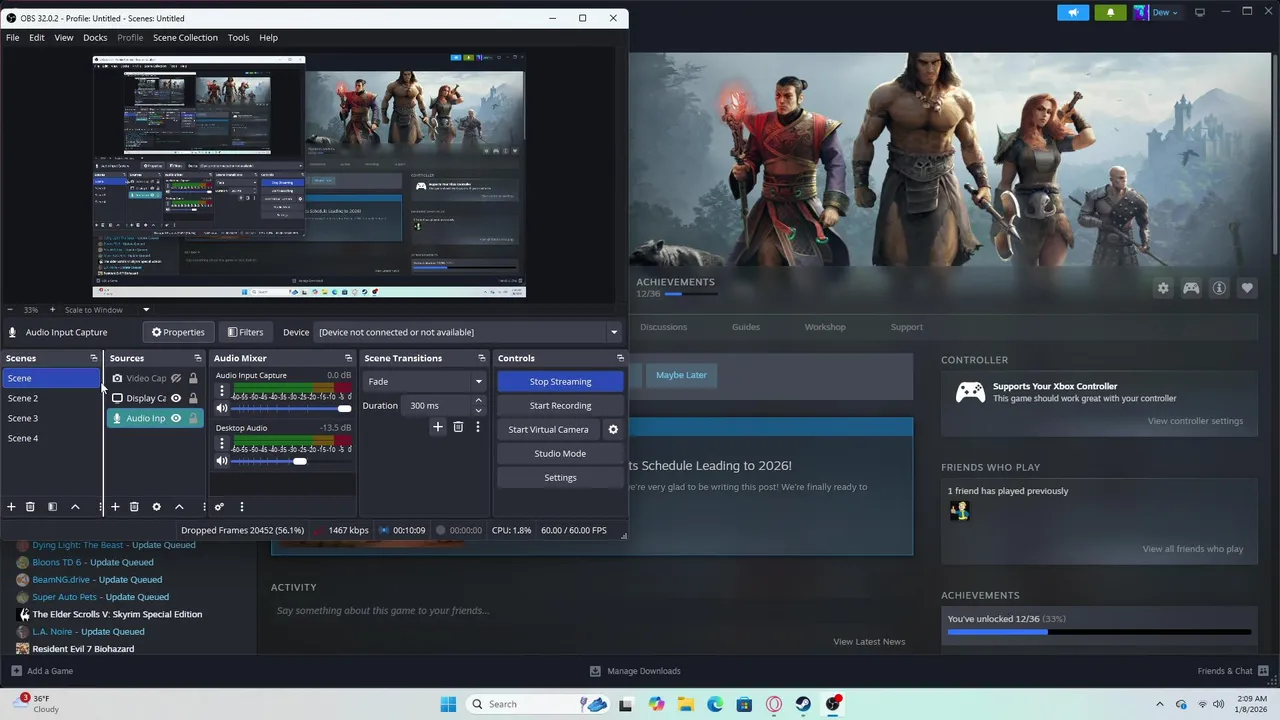The width and height of the screenshot is (1280, 720).
Task: Open controller layout icon on game page
Action: (1191, 288)
